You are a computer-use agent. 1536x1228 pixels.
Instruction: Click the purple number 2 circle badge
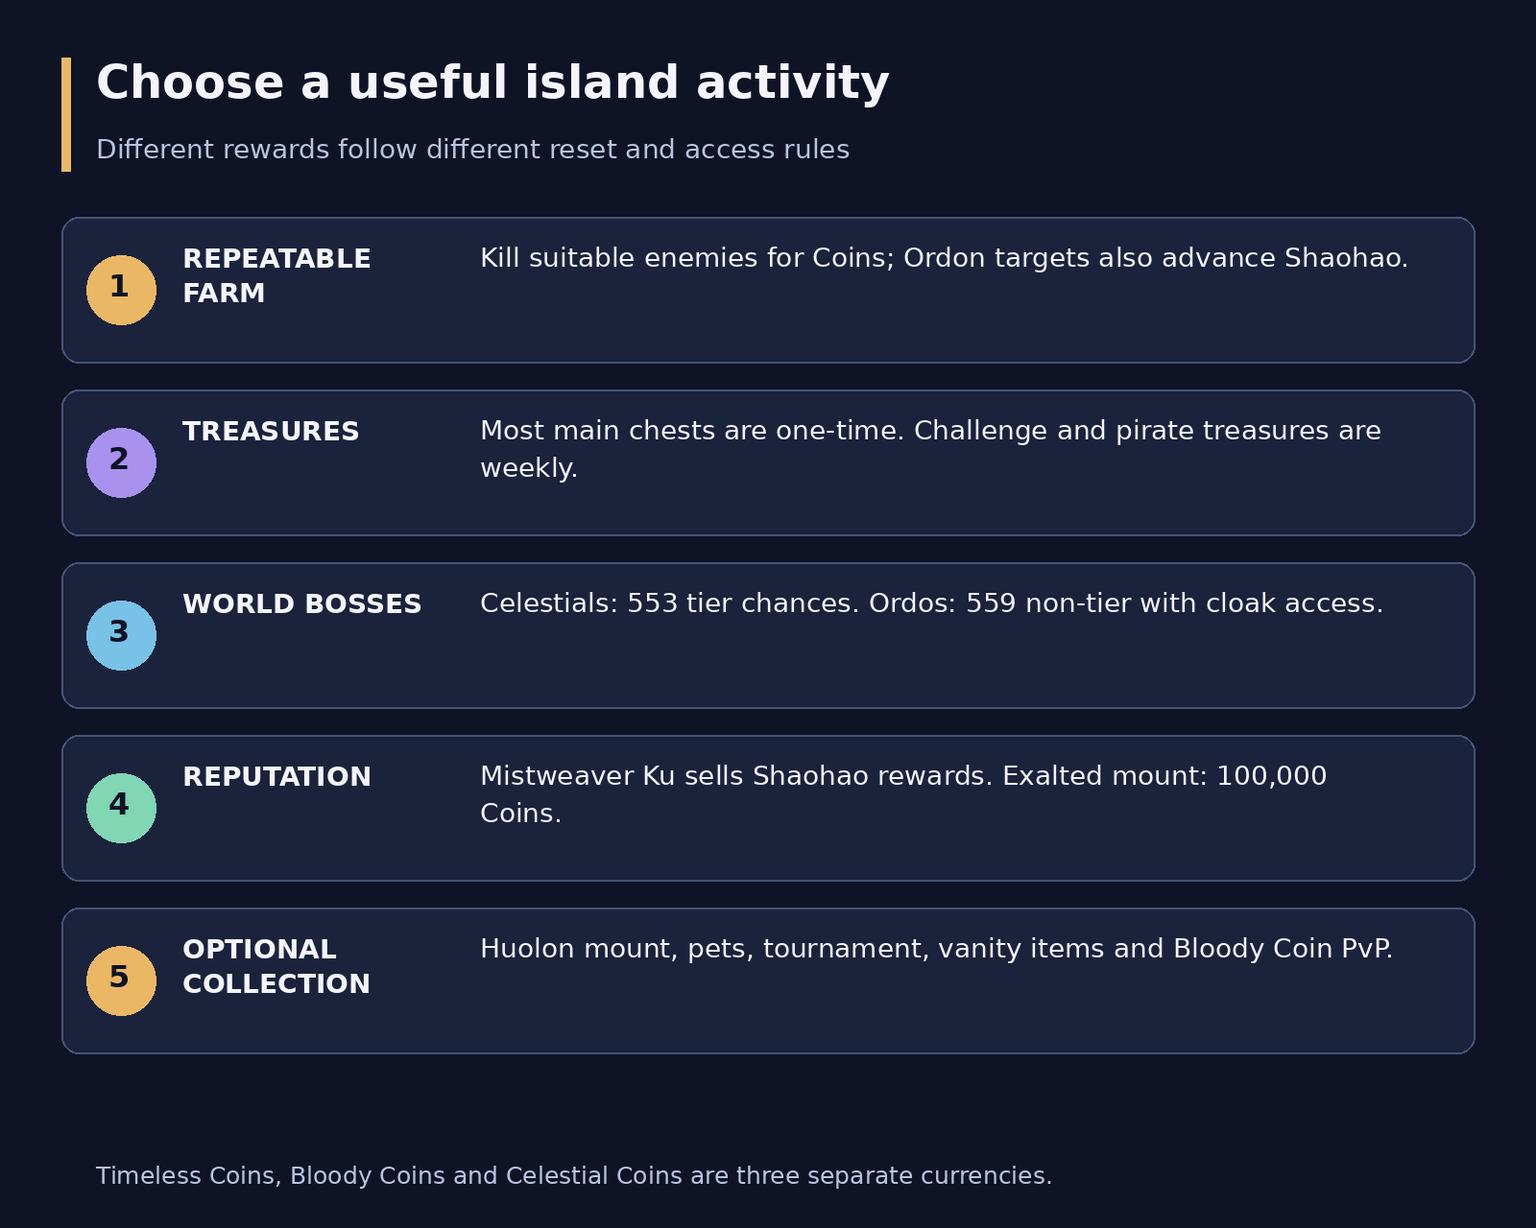[121, 463]
